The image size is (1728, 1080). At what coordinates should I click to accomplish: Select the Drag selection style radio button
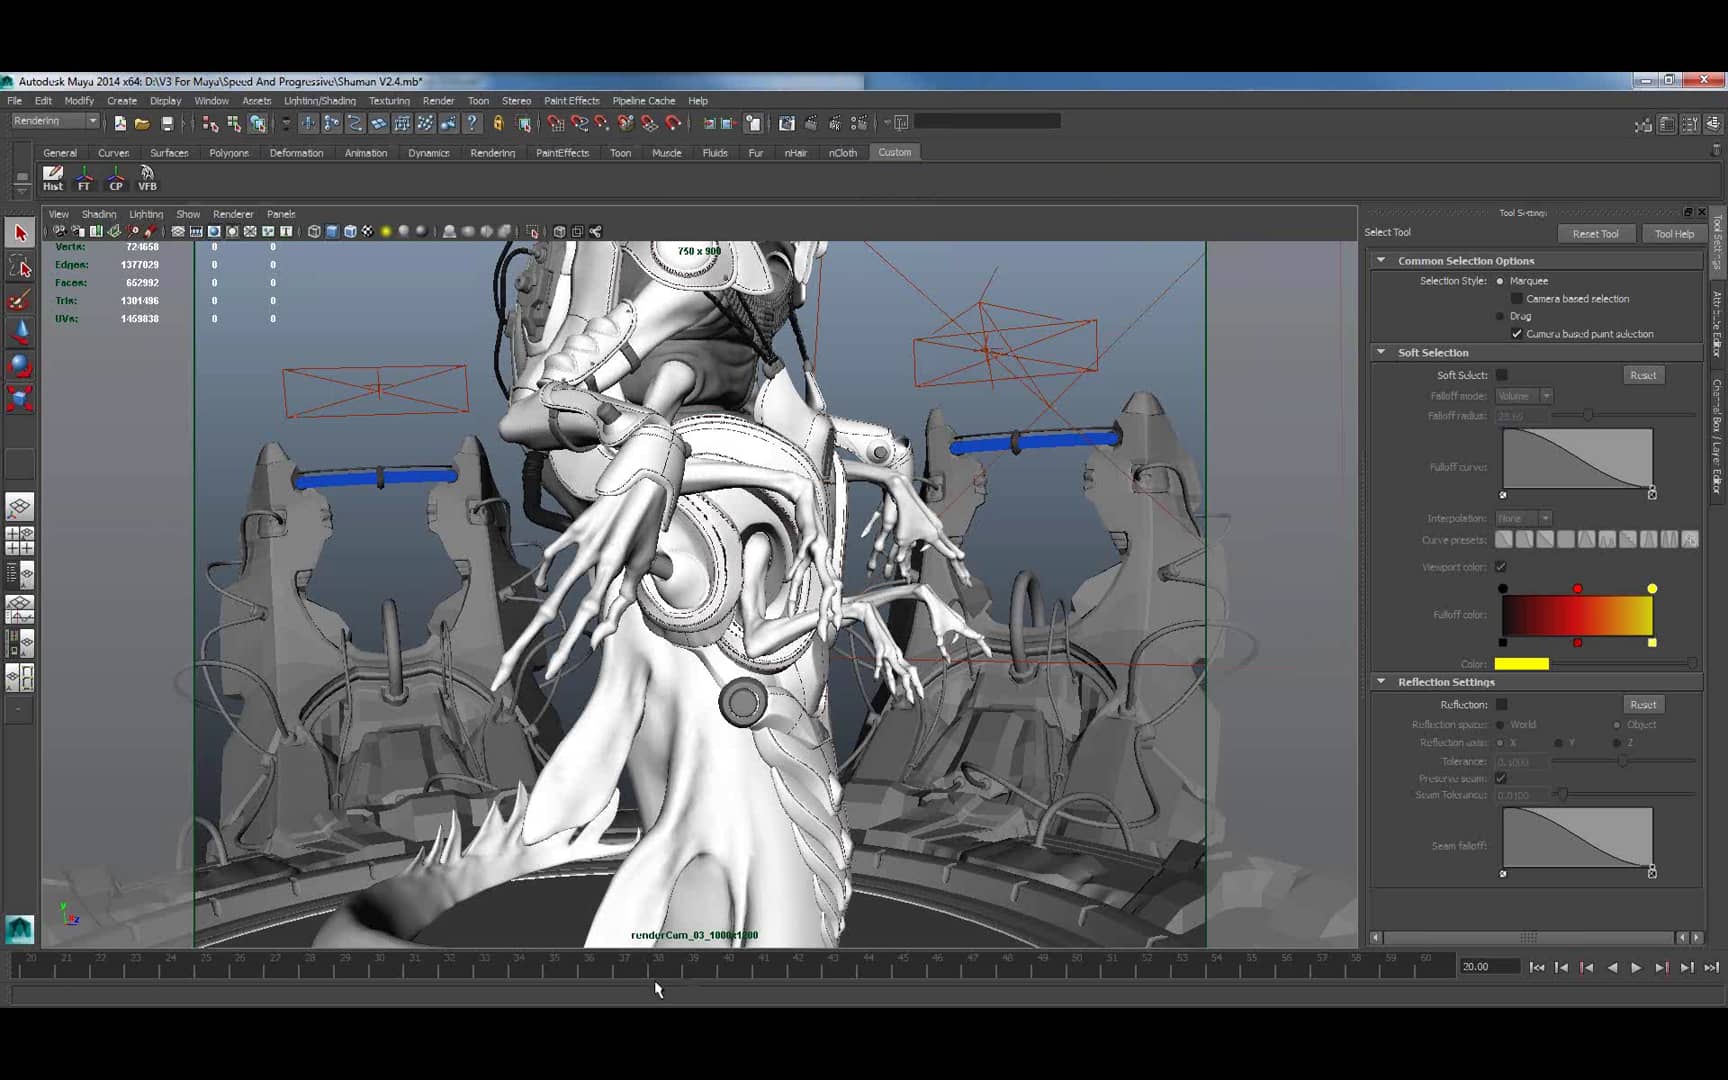coord(1500,316)
